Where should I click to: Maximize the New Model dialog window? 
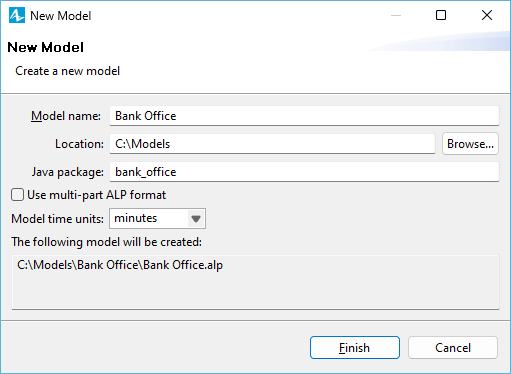point(441,15)
